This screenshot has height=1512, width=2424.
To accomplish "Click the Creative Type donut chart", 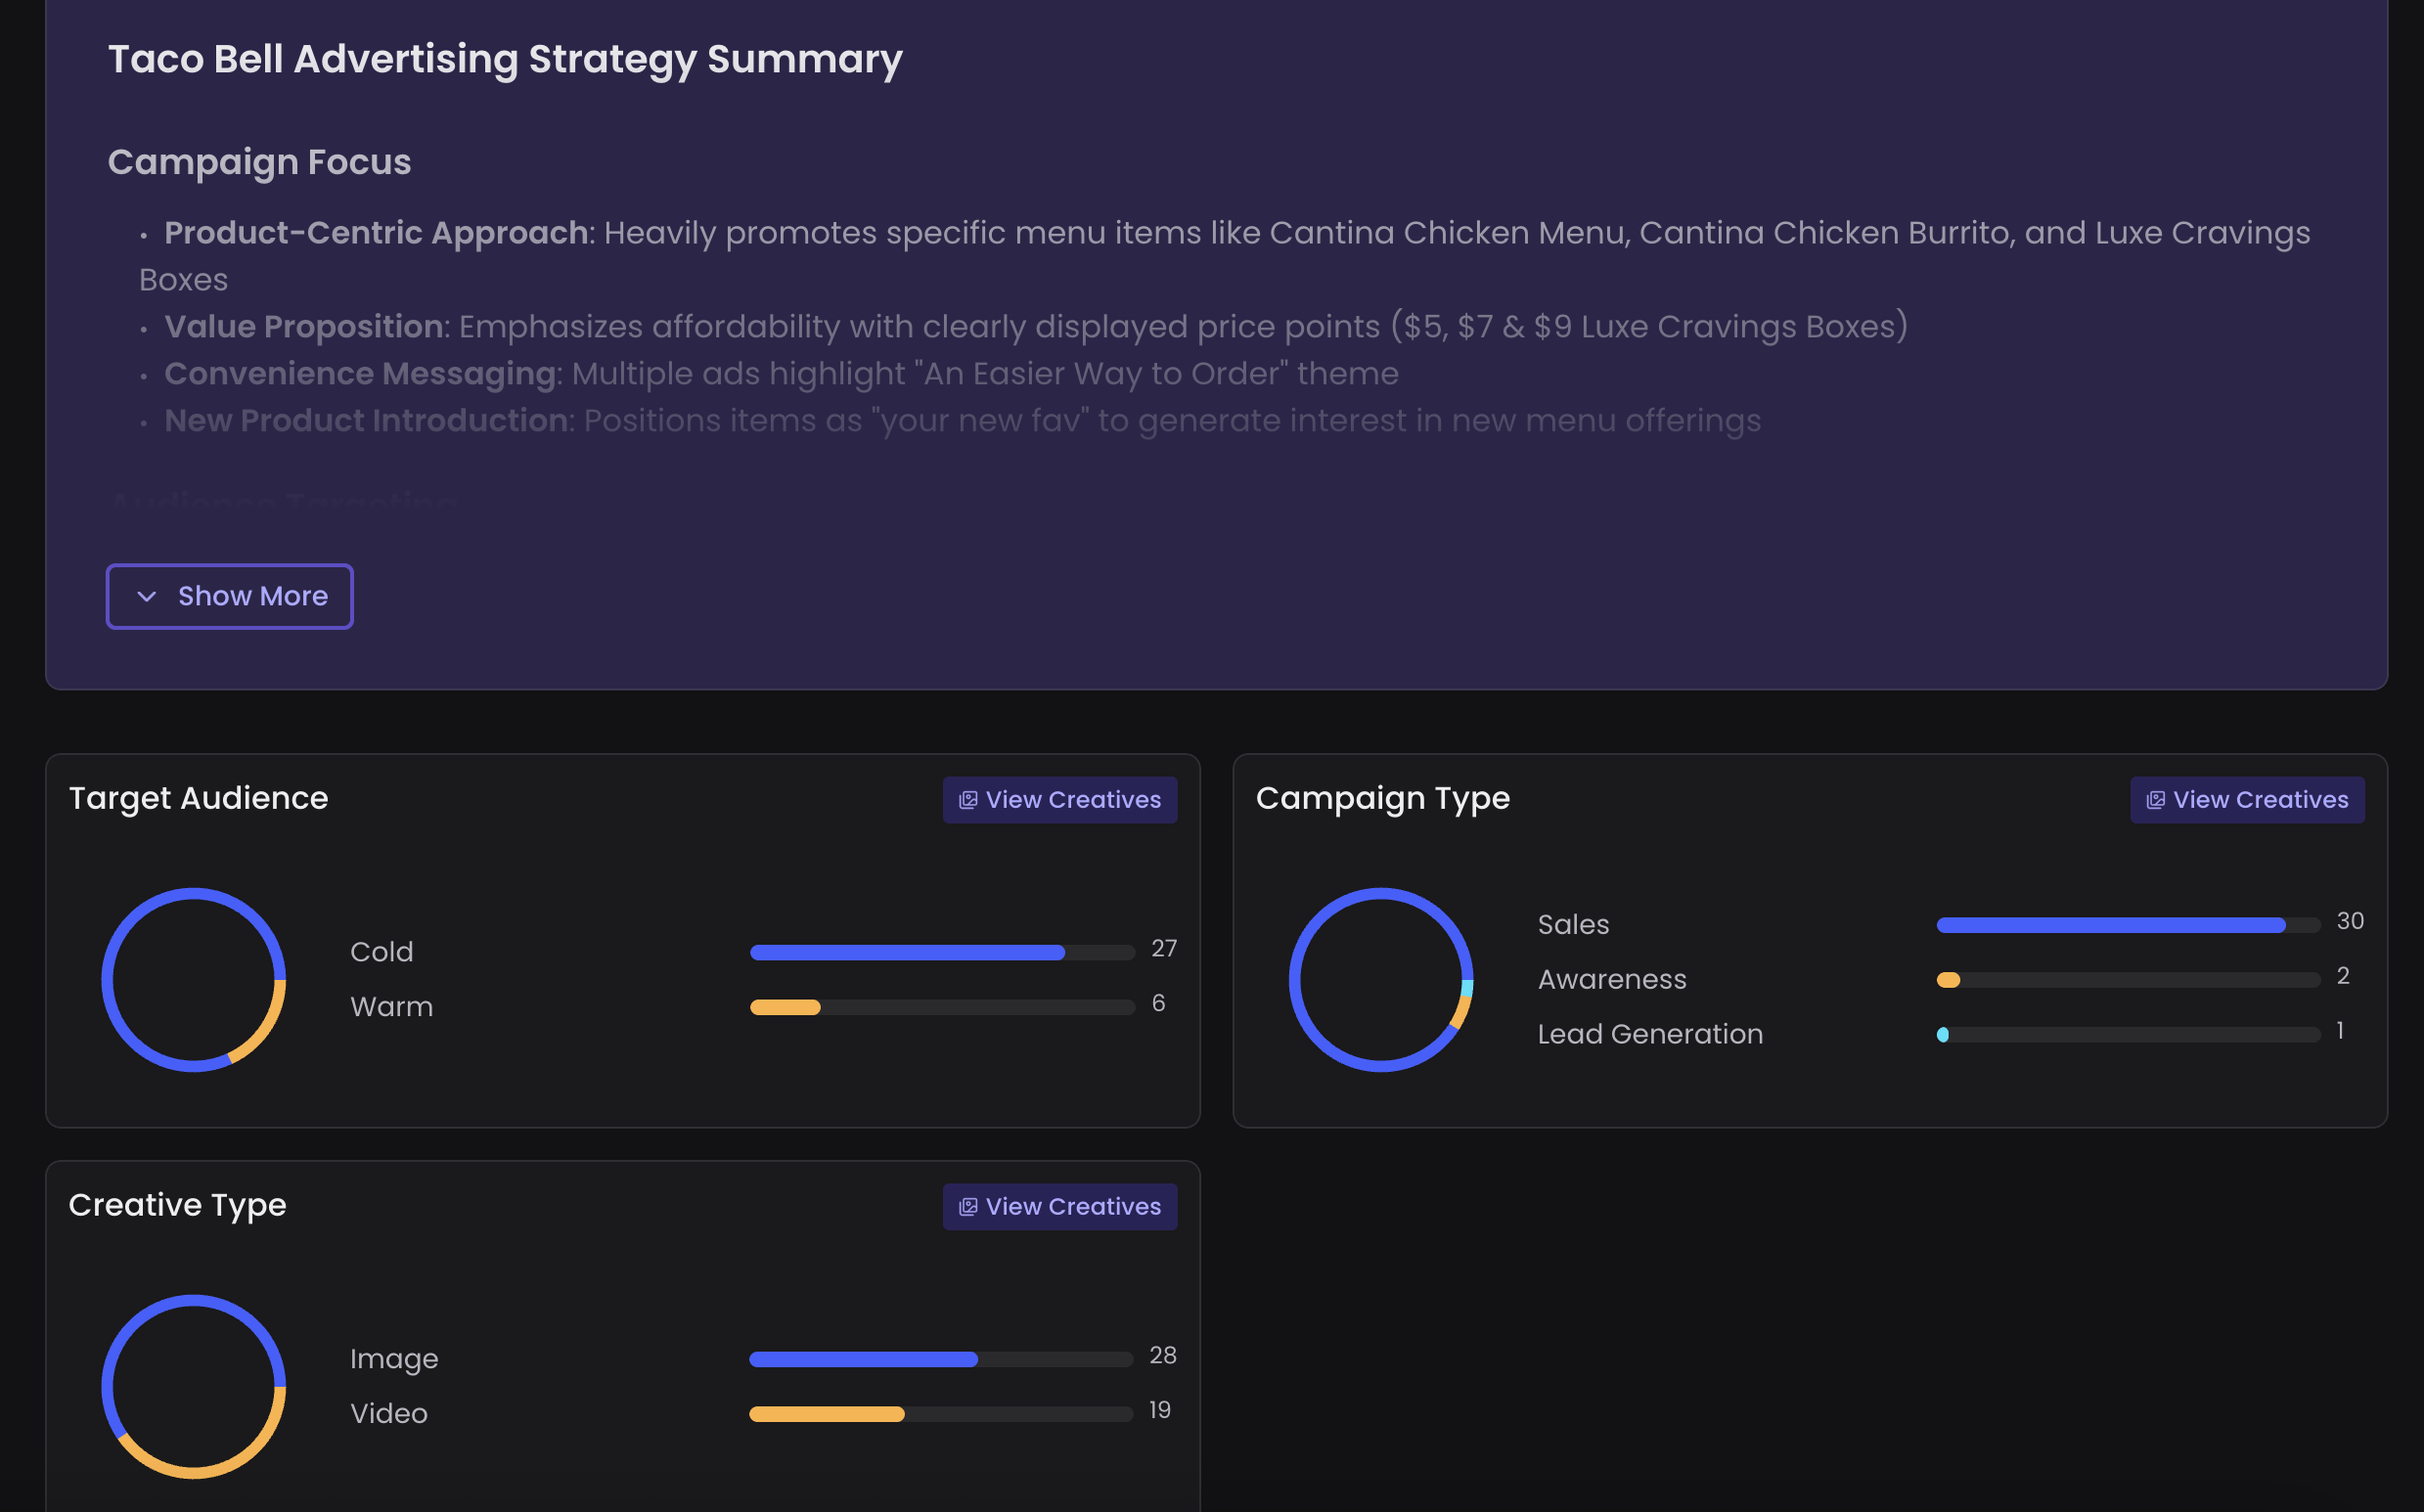I will 193,1387.
